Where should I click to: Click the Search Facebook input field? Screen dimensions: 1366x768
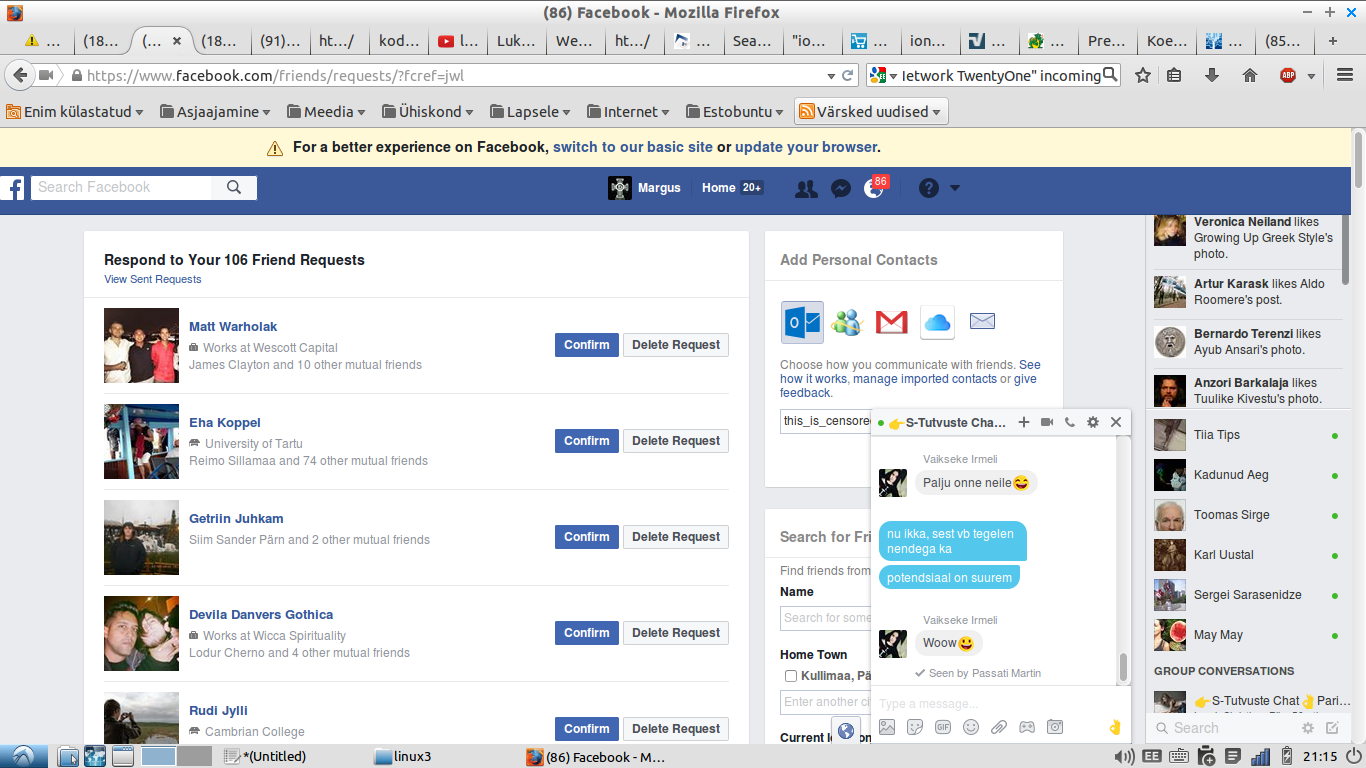tap(121, 187)
